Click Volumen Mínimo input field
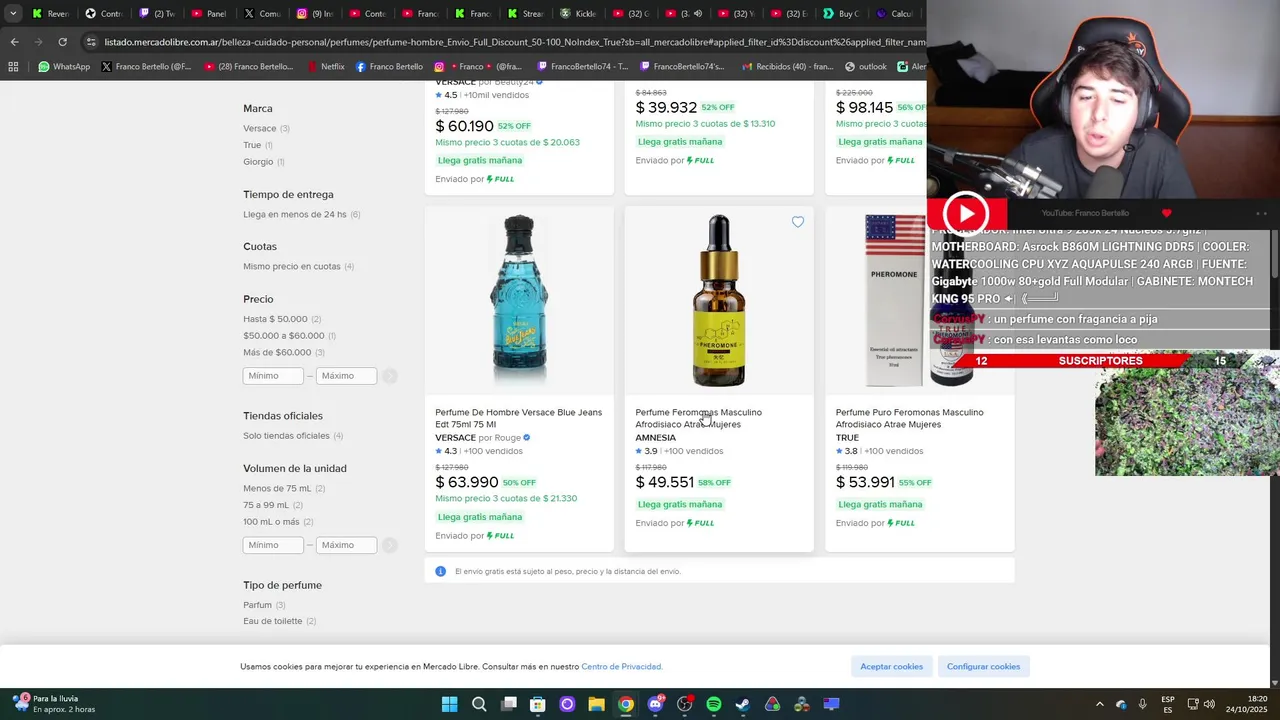Screen dimensions: 1280x720 pos(273,545)
